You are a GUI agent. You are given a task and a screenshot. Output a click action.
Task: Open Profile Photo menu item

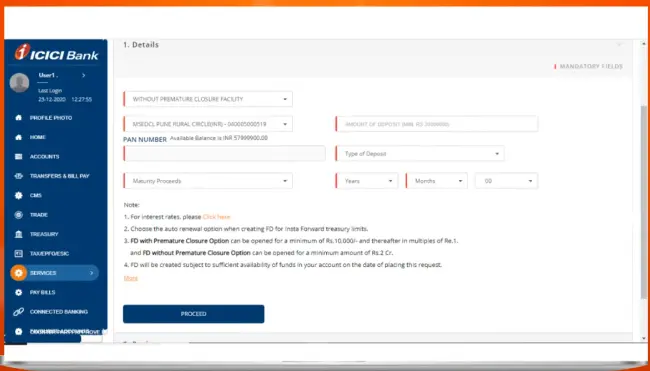[51, 118]
